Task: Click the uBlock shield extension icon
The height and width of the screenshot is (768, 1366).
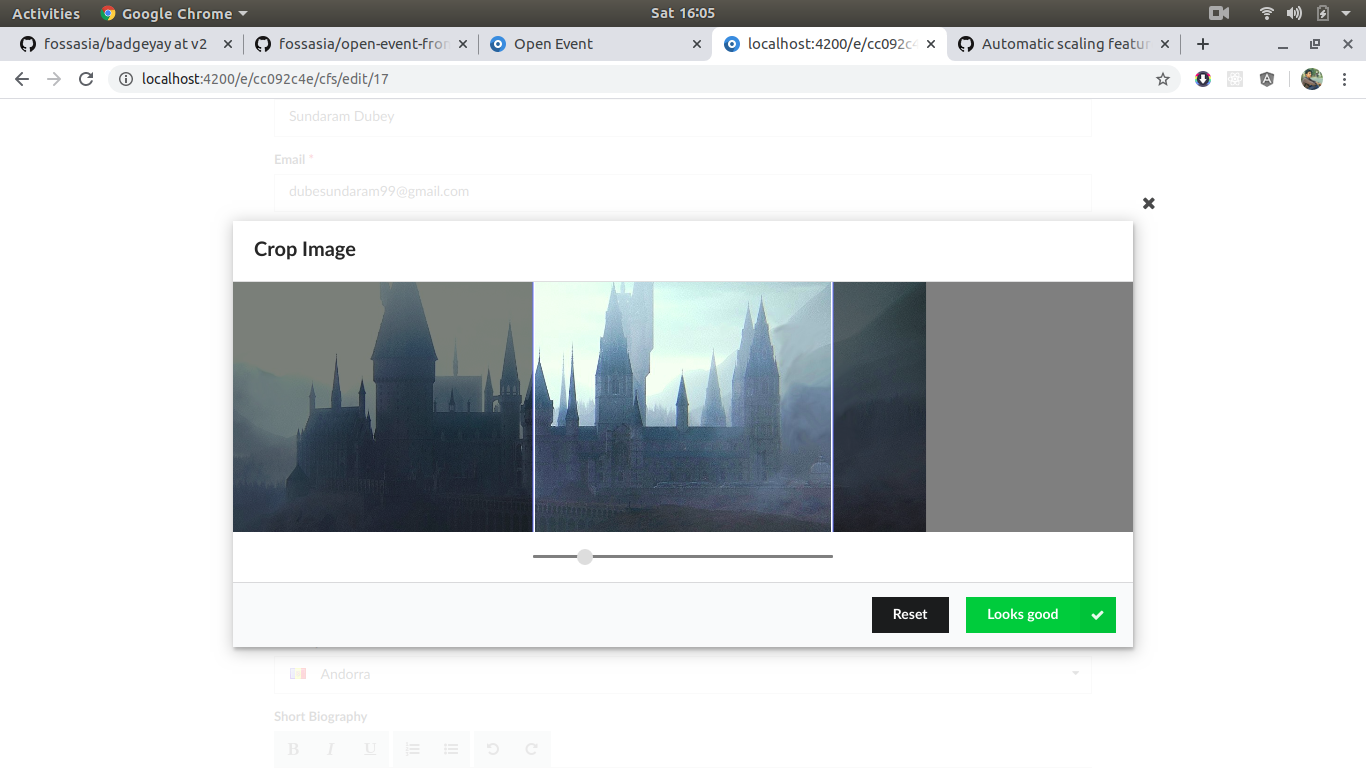Action: [1203, 79]
